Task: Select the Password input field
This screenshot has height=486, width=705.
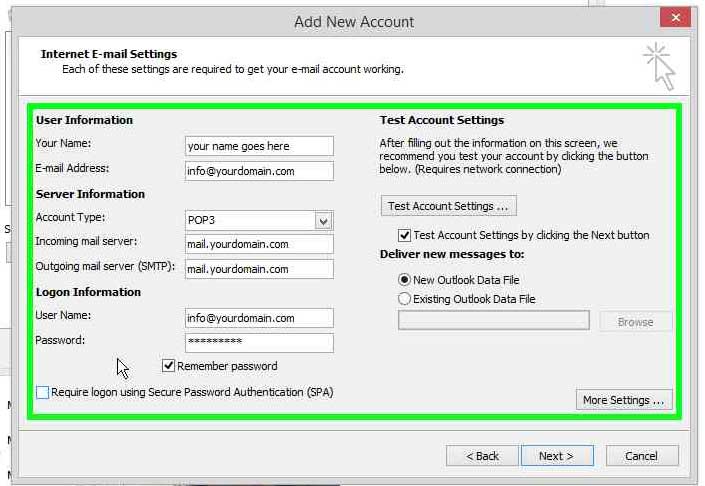Action: [259, 342]
